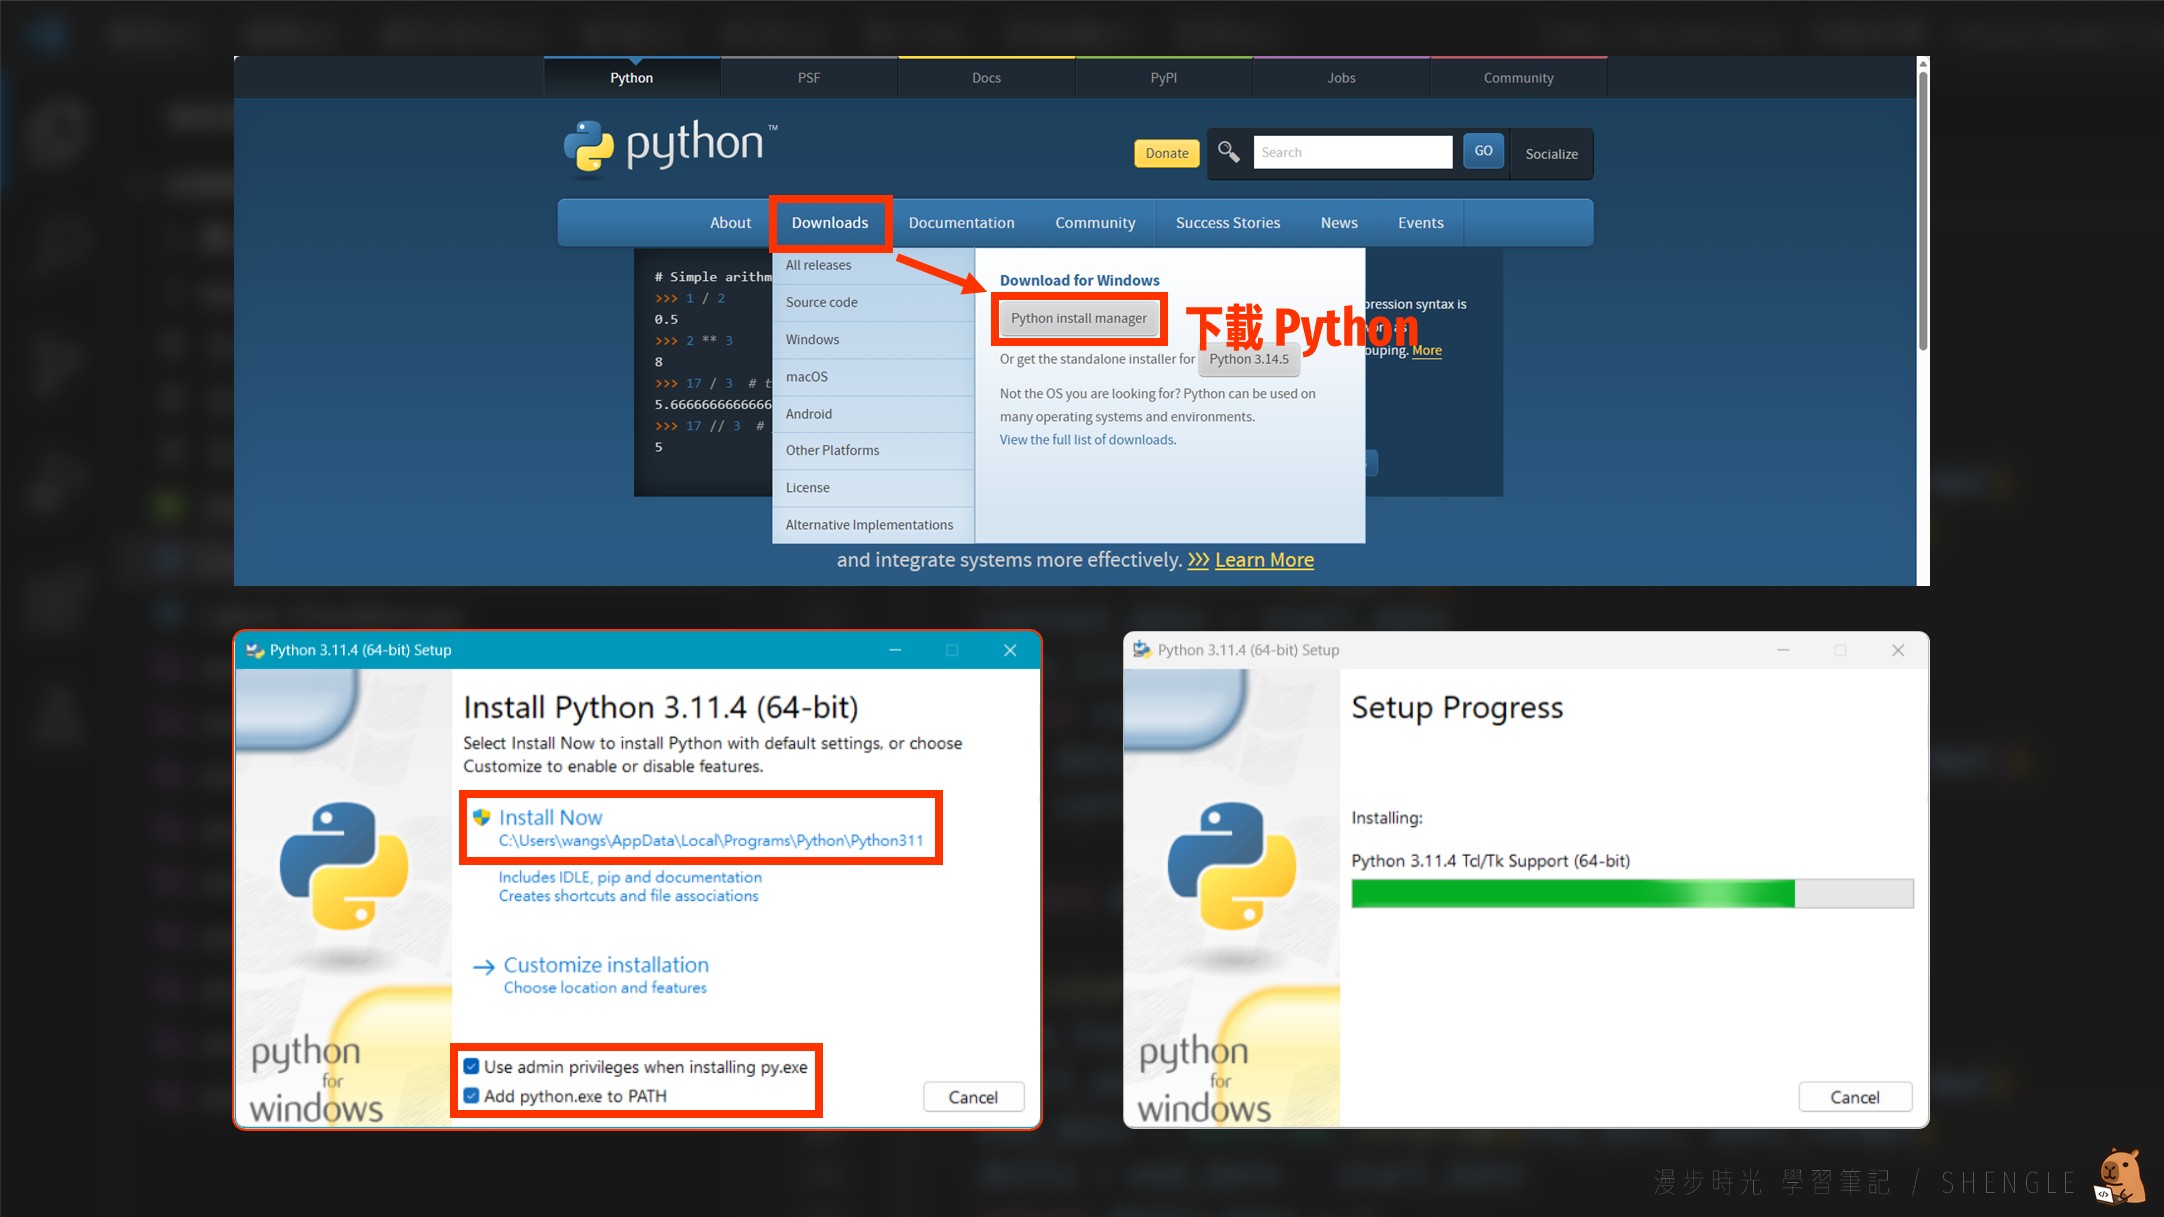
Task: Toggle Add python.exe to PATH checkbox
Action: [471, 1096]
